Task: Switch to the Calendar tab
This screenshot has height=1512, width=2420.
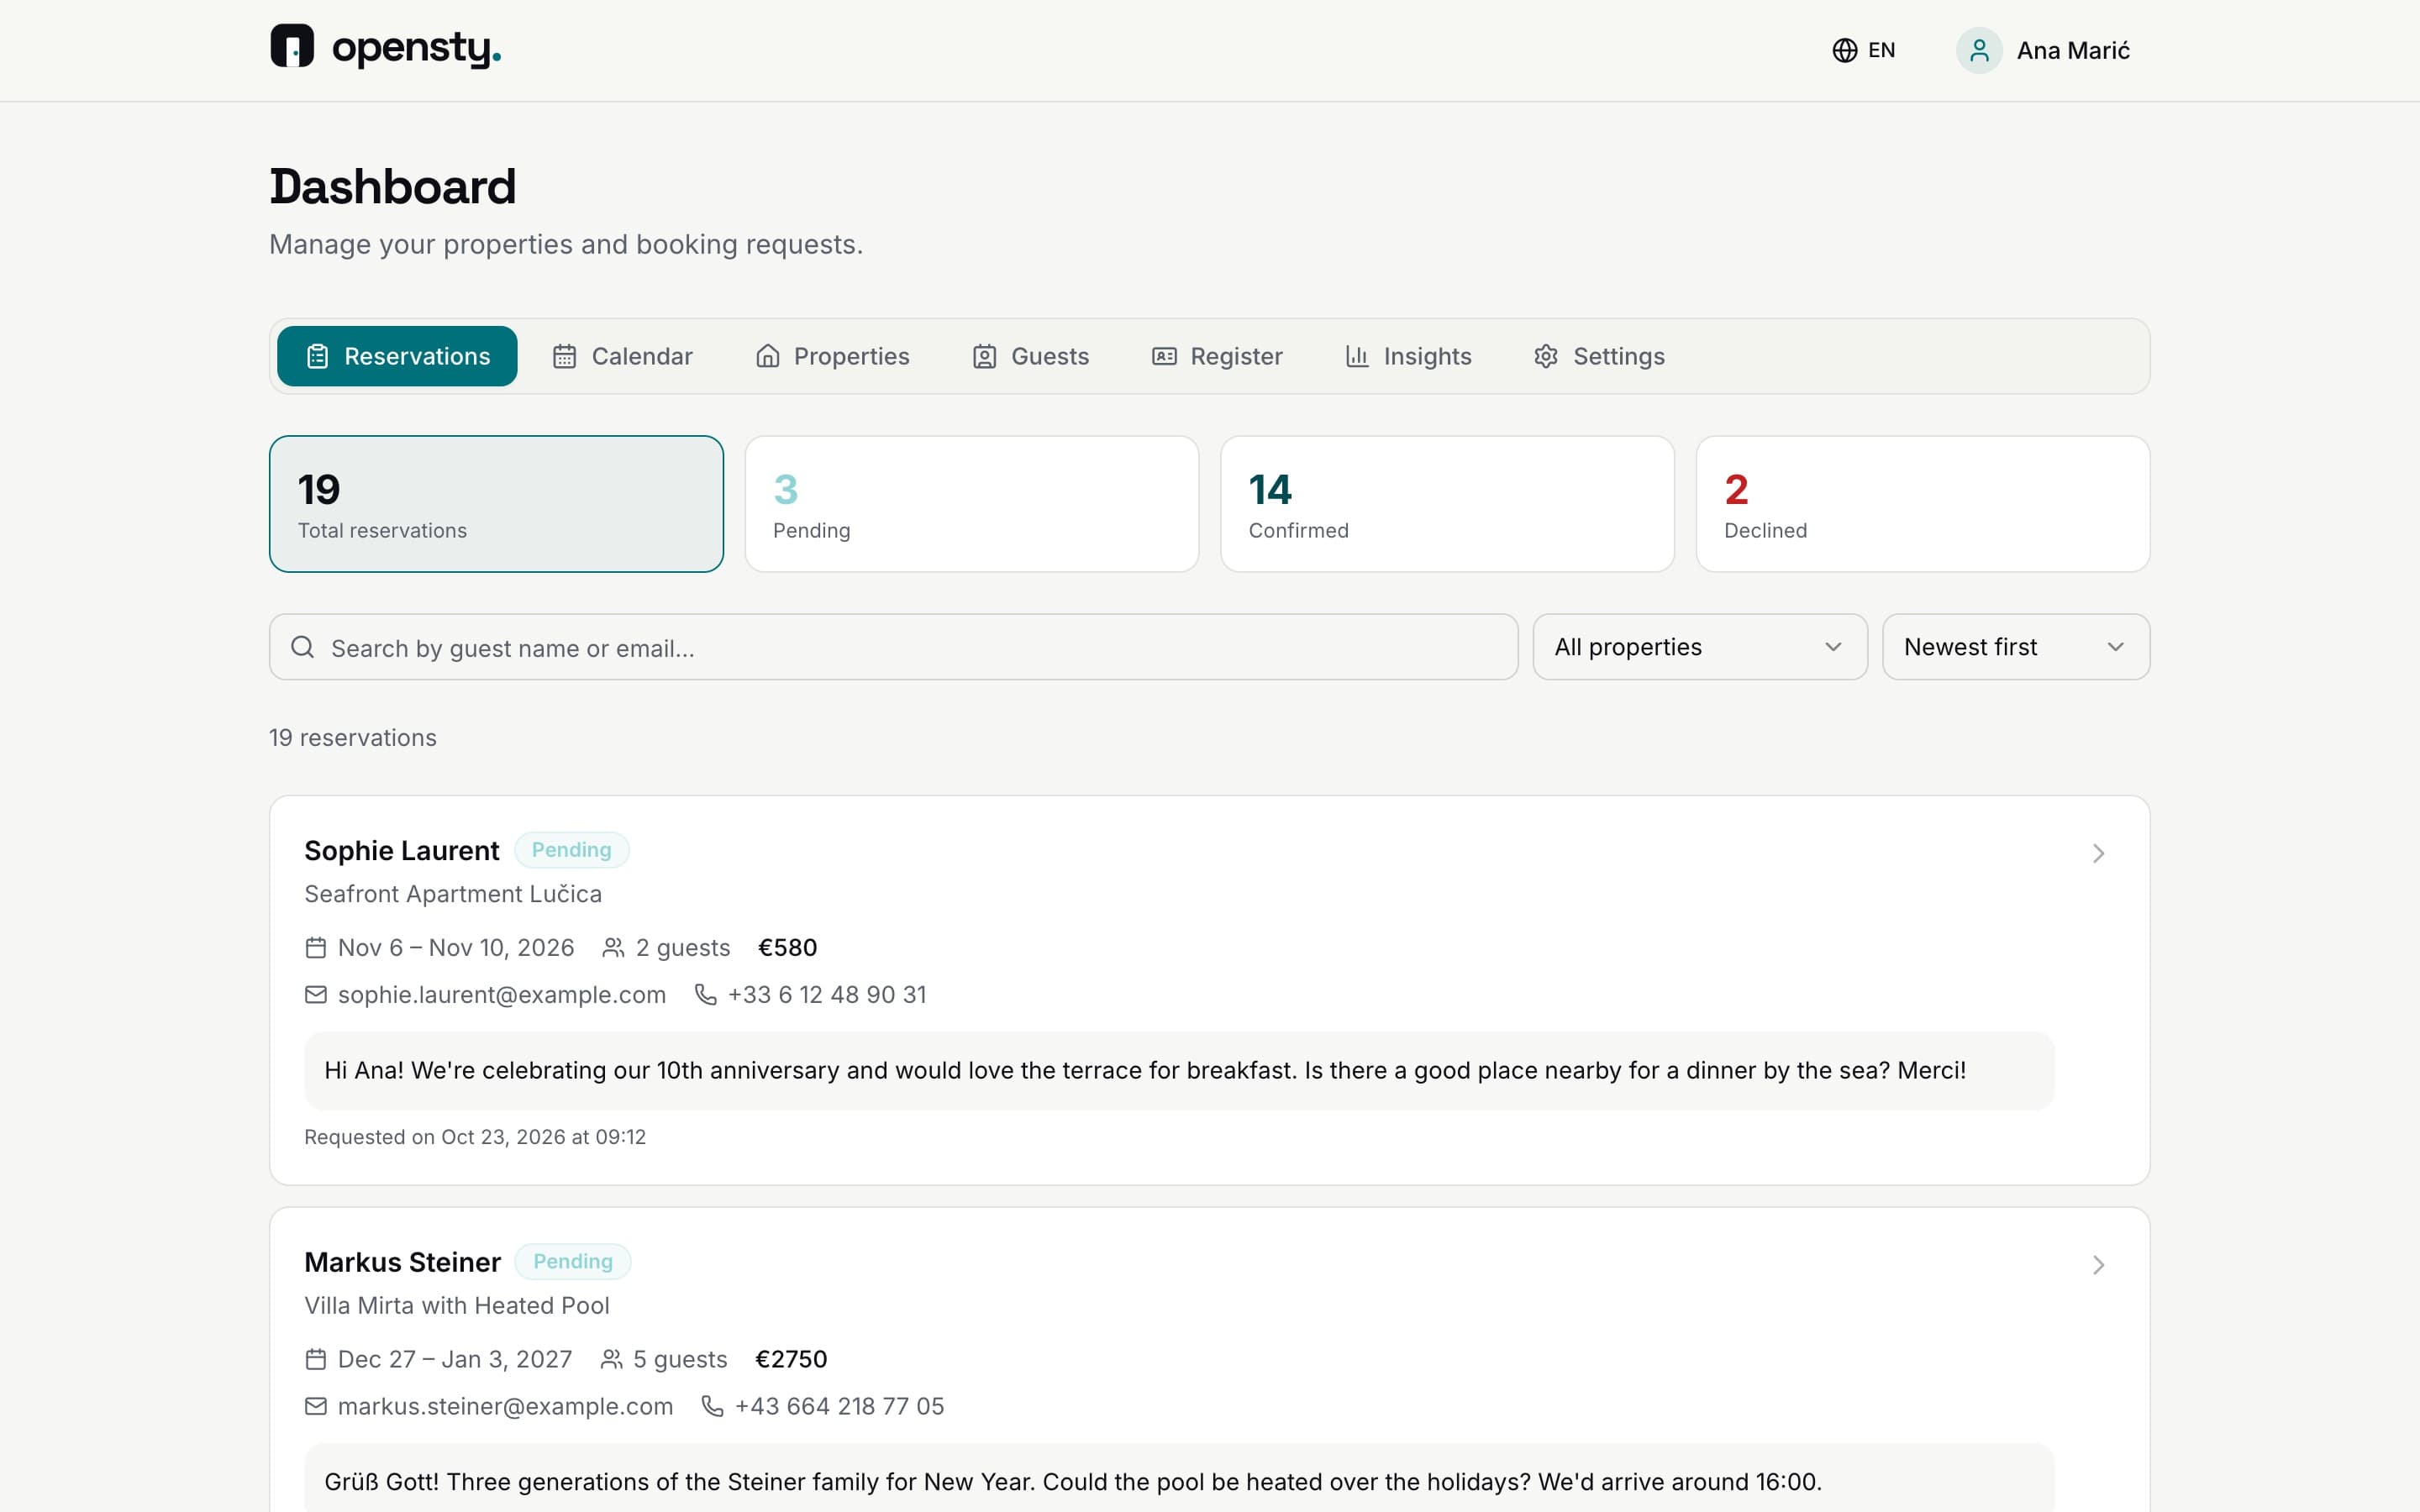Action: [622, 356]
